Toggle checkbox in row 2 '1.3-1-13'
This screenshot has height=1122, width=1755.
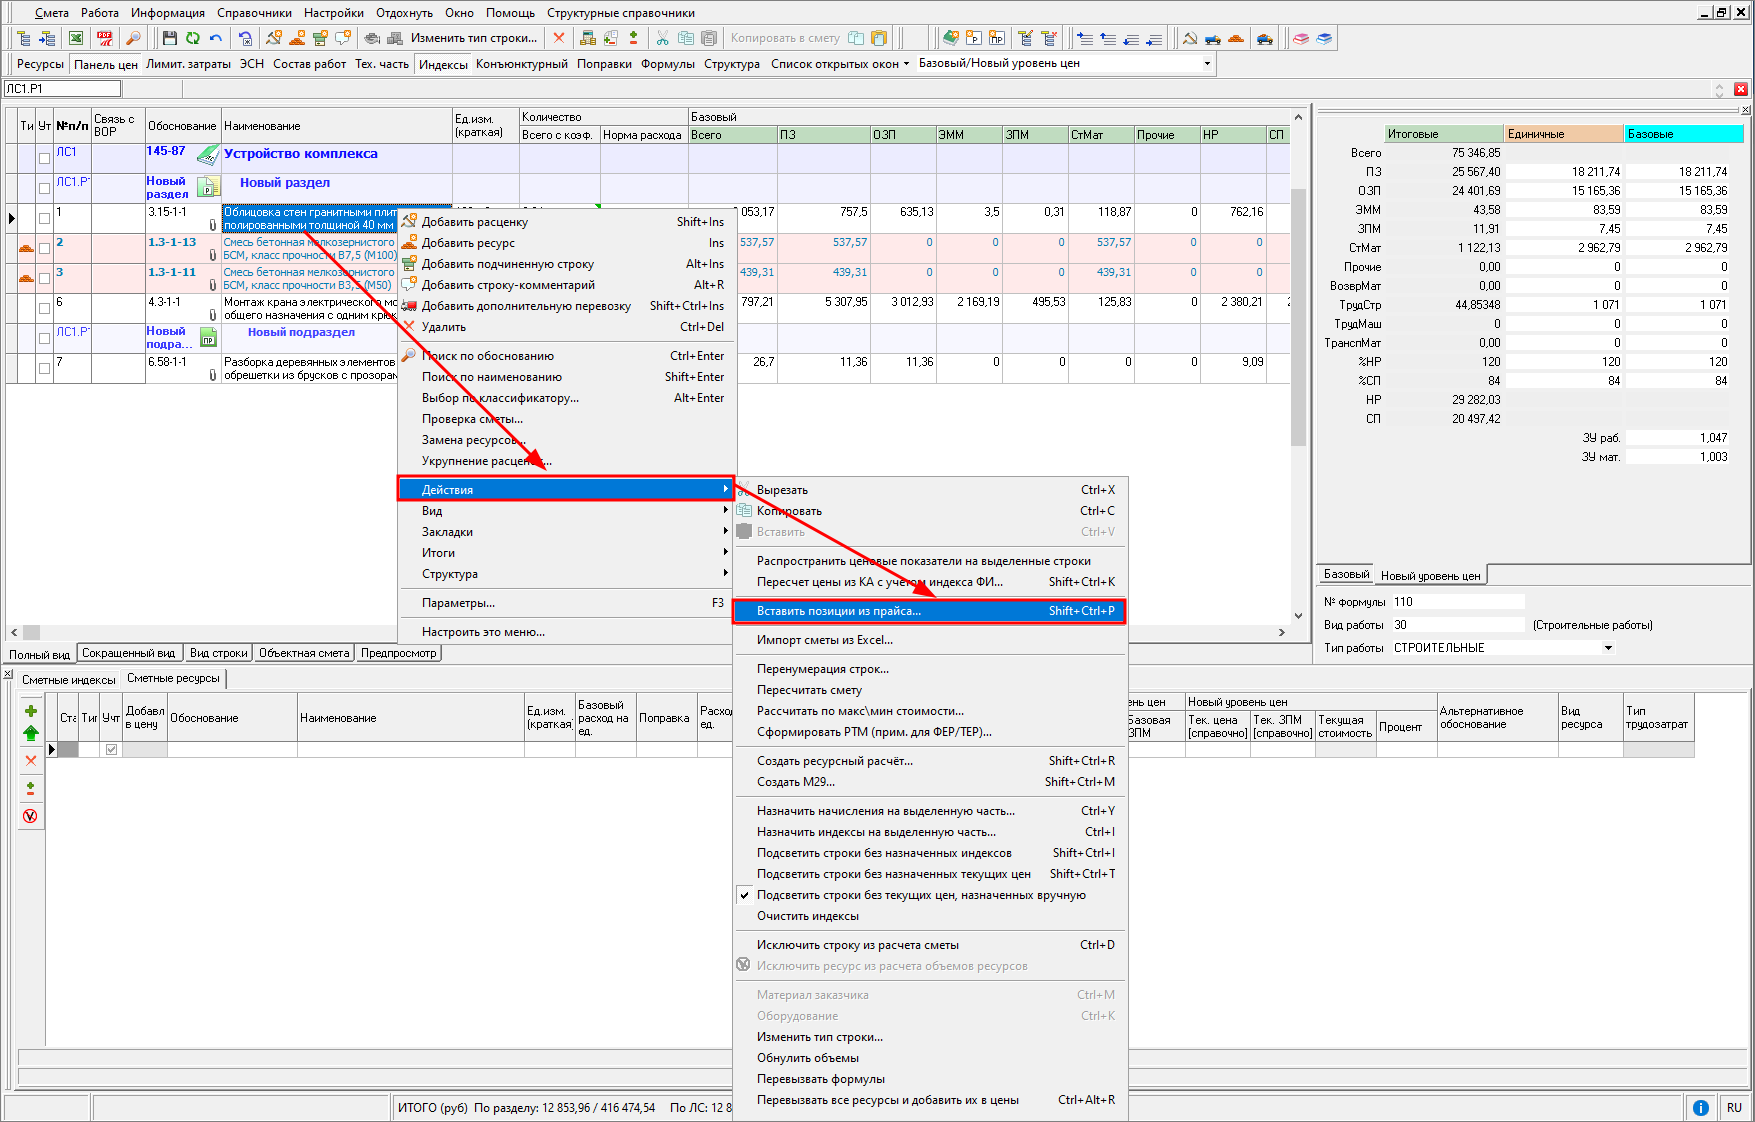point(44,248)
